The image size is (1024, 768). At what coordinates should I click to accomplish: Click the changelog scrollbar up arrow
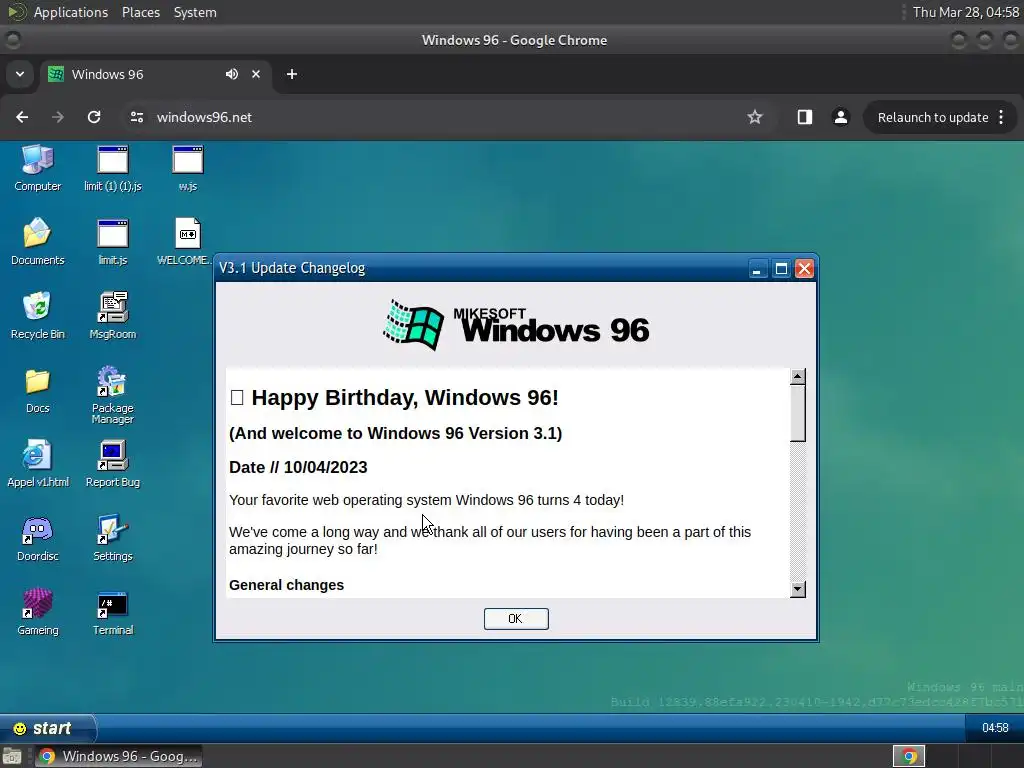797,377
